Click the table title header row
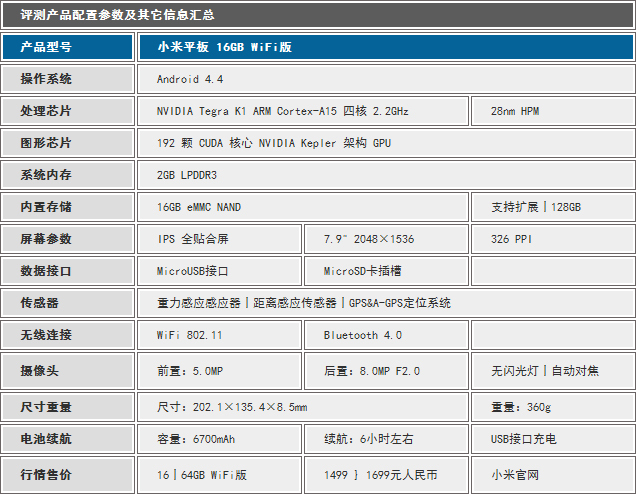The height and width of the screenshot is (494, 636). 318,15
